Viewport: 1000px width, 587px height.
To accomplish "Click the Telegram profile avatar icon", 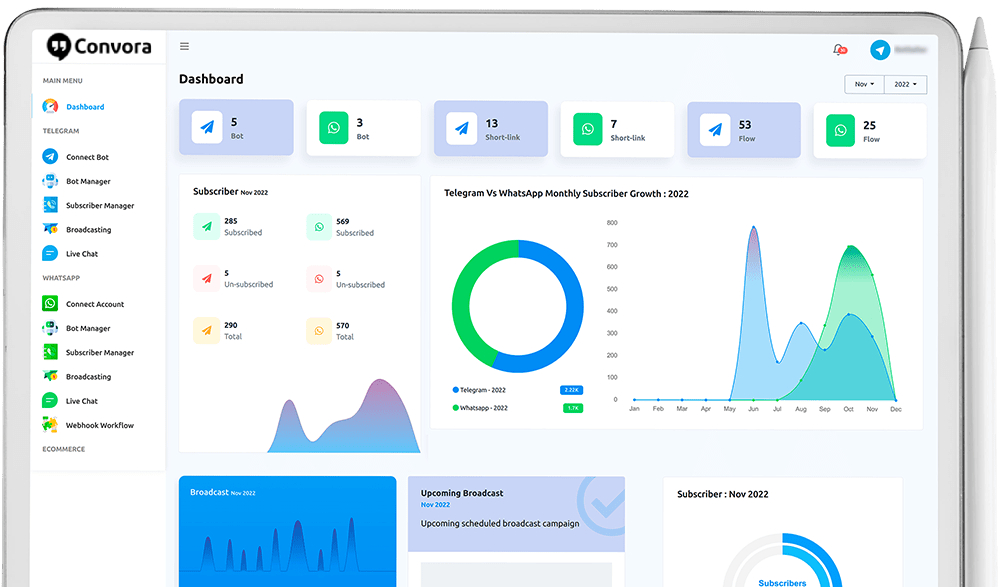I will [x=880, y=50].
